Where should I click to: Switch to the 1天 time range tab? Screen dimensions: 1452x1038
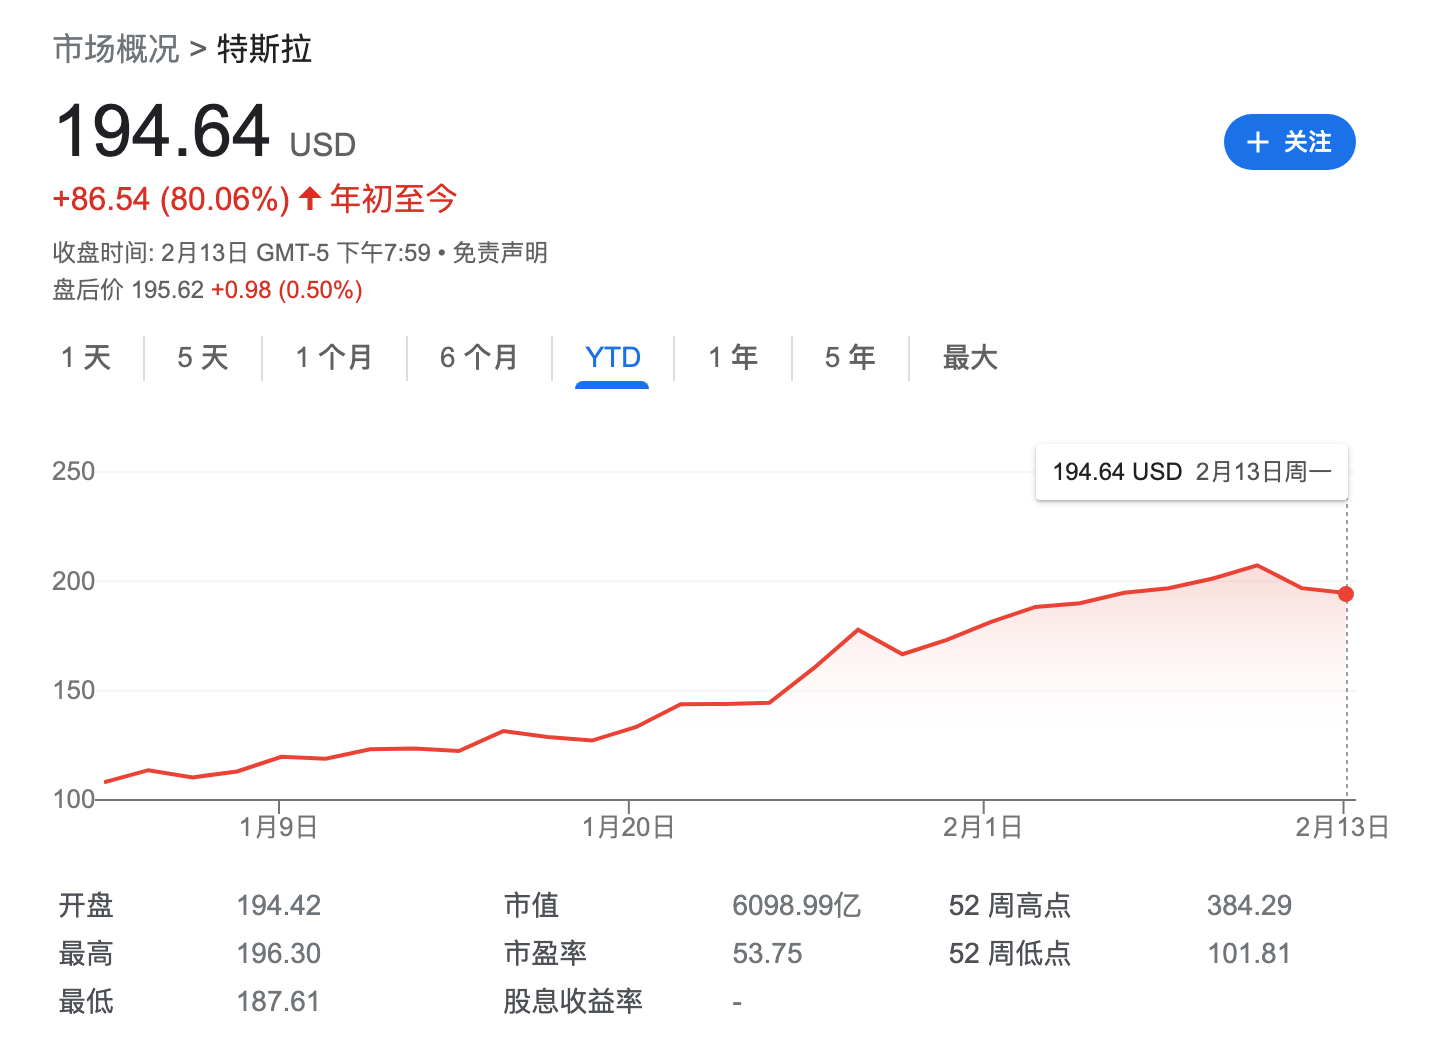pyautogui.click(x=87, y=357)
